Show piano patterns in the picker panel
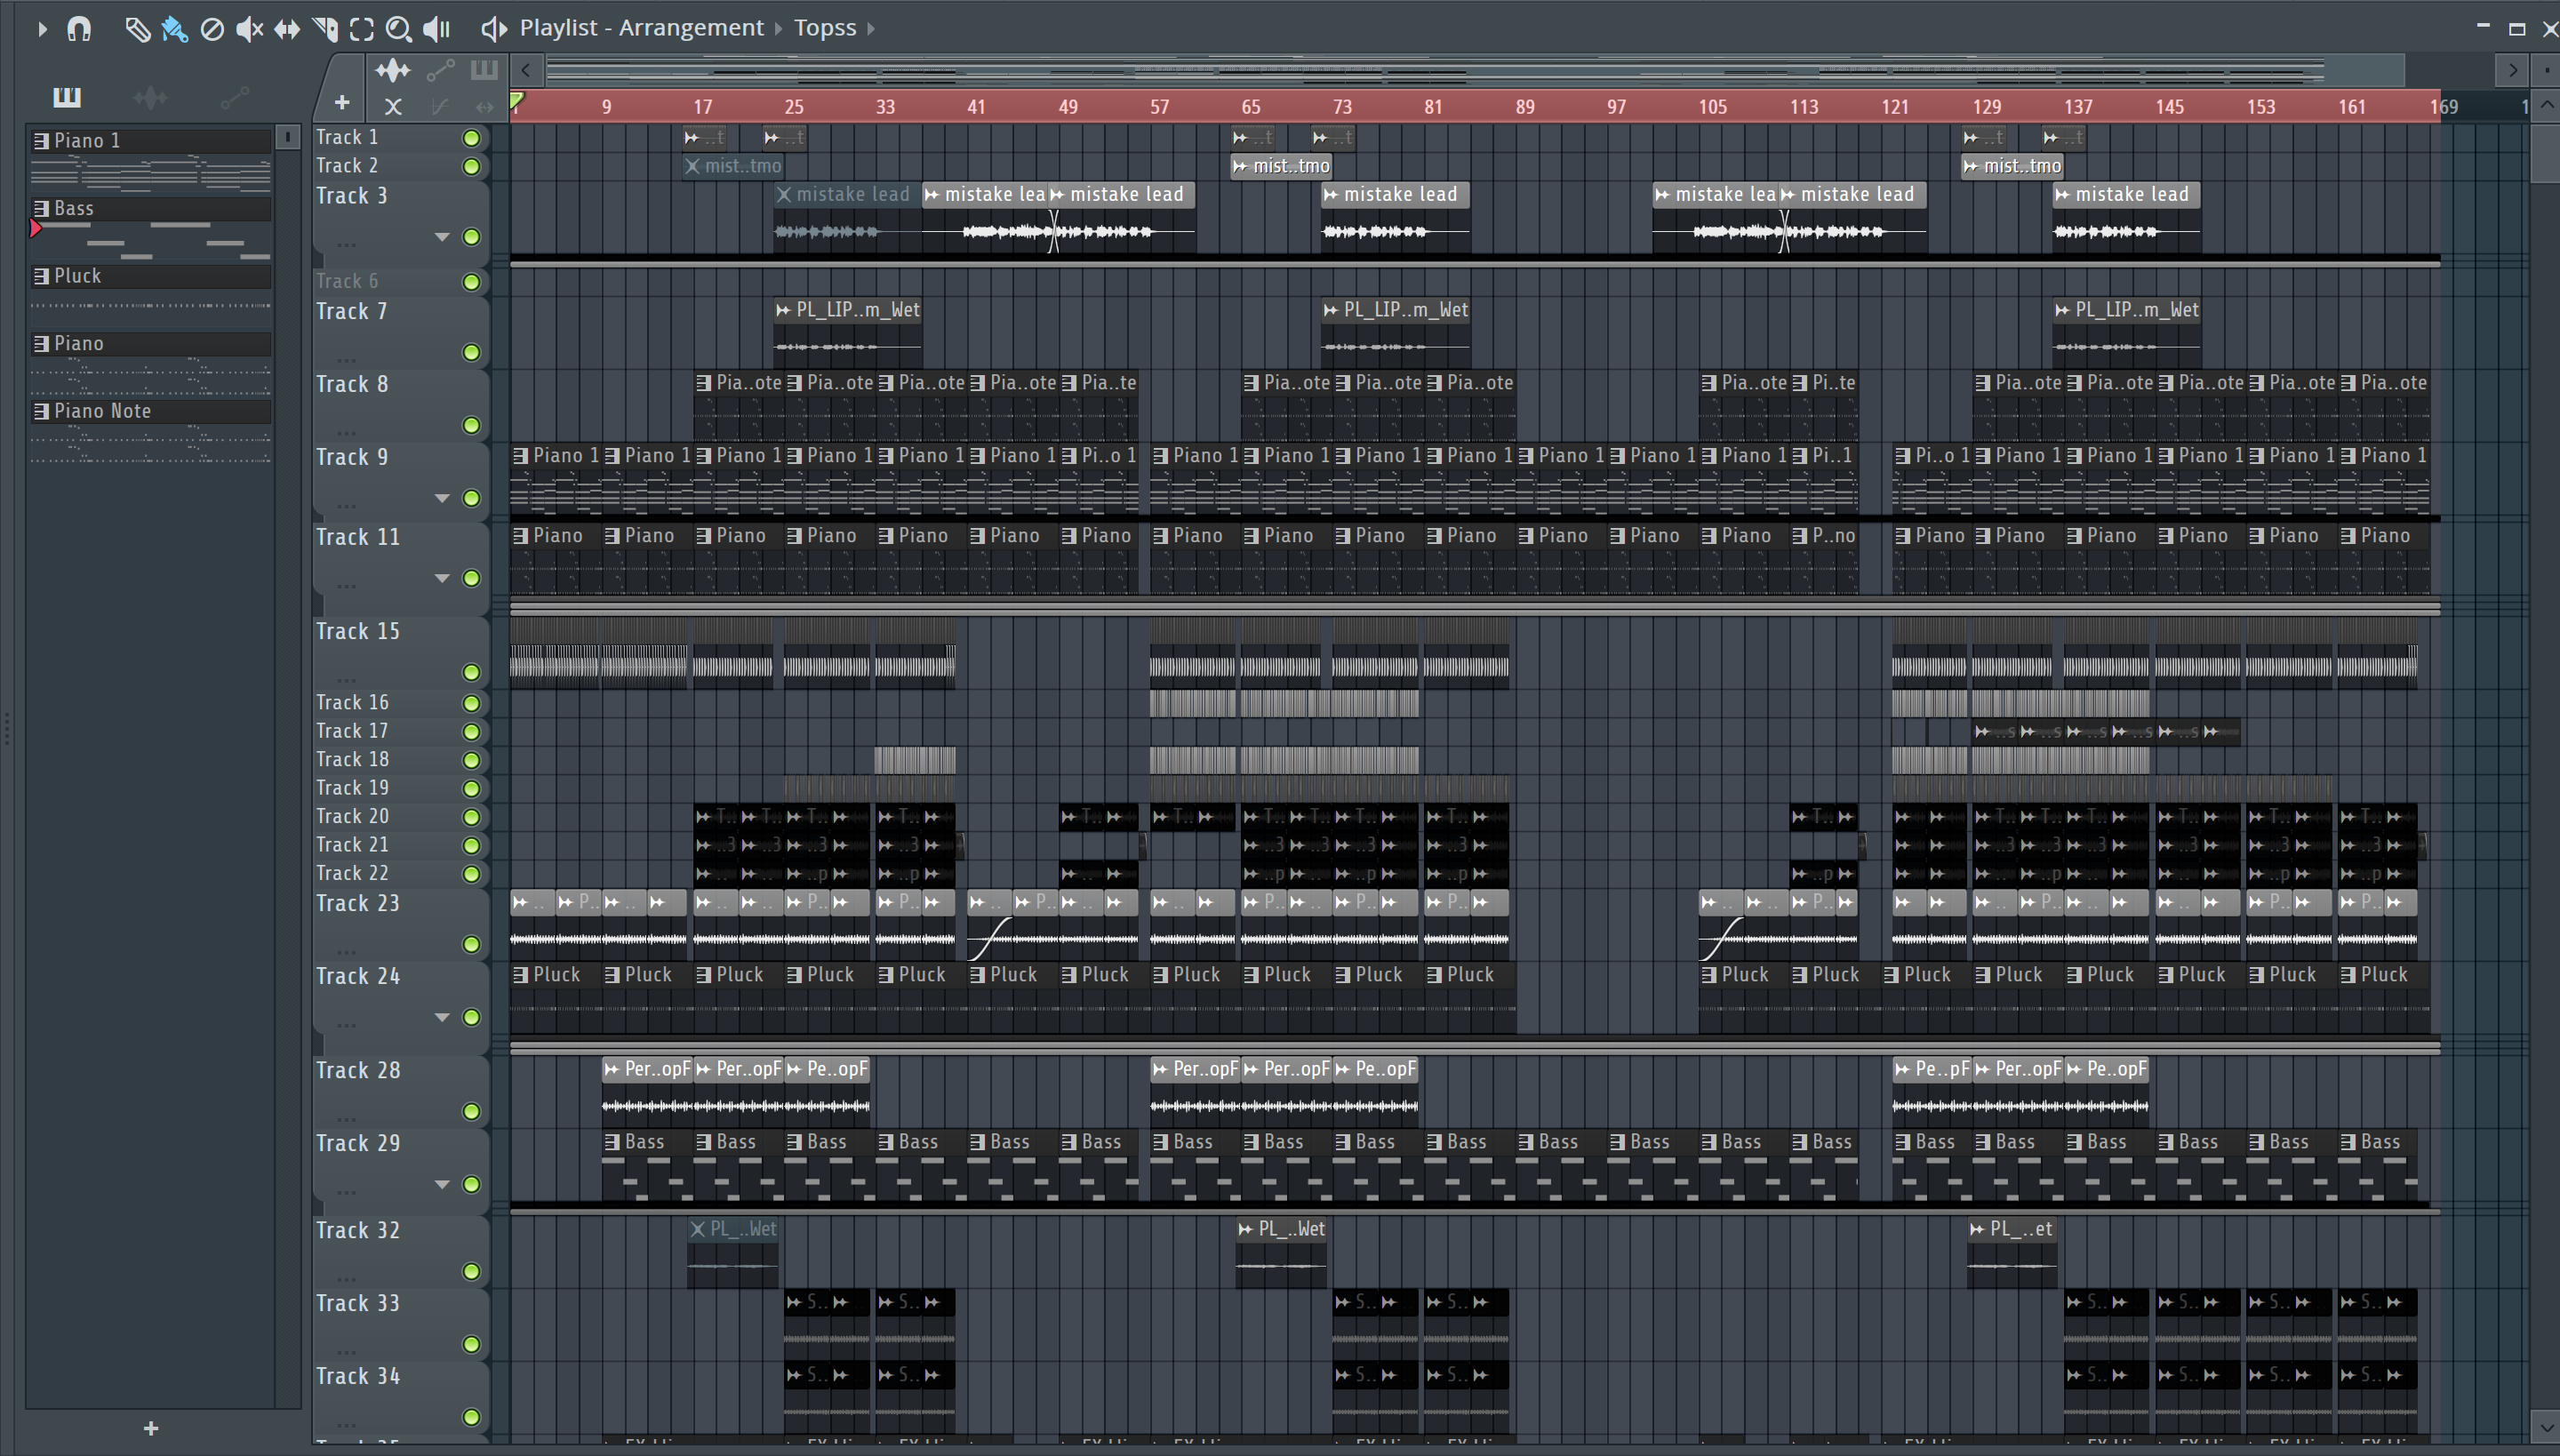The image size is (2560, 1456). coord(67,97)
